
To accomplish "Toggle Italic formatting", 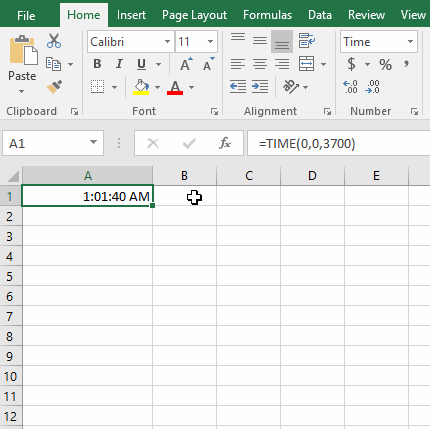I will [119, 64].
